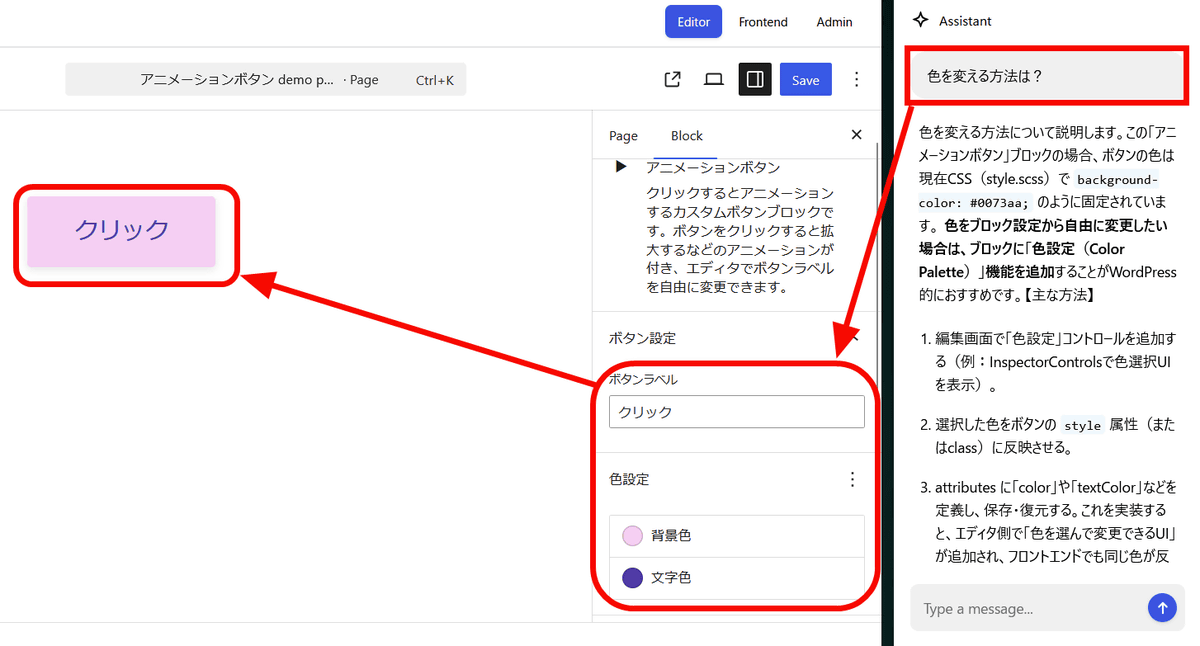
Task: Open the document title command palette
Action: [x=265, y=80]
